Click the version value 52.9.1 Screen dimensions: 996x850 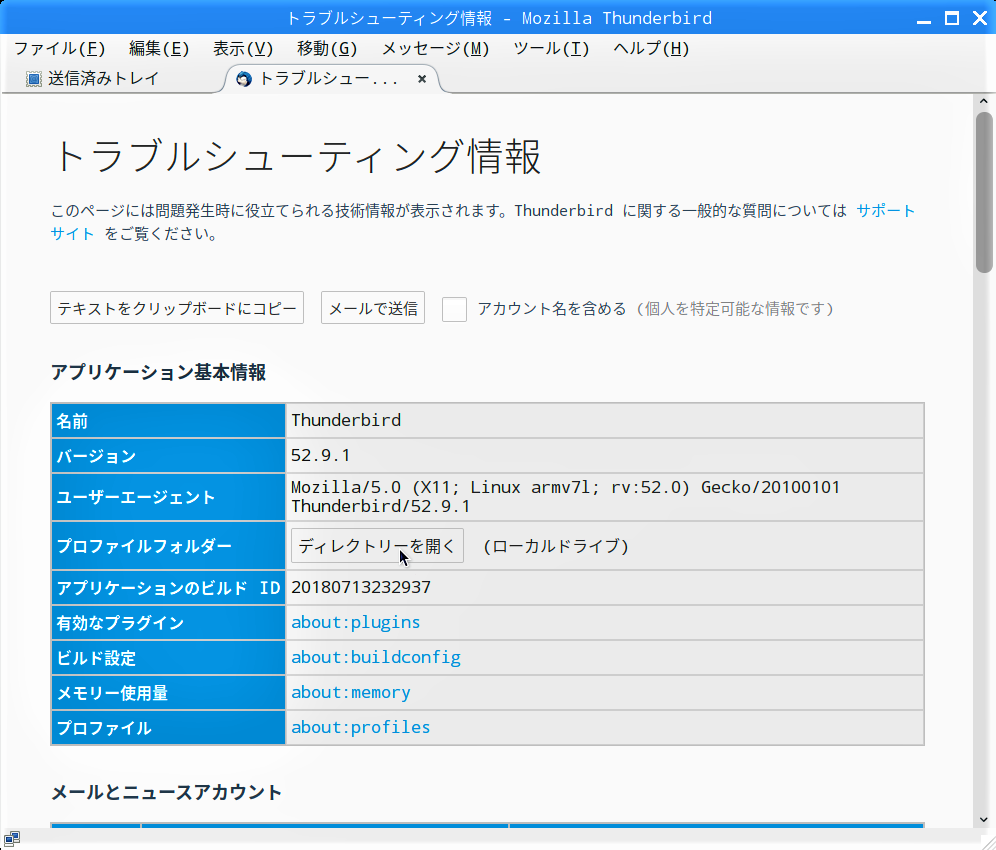coord(321,455)
